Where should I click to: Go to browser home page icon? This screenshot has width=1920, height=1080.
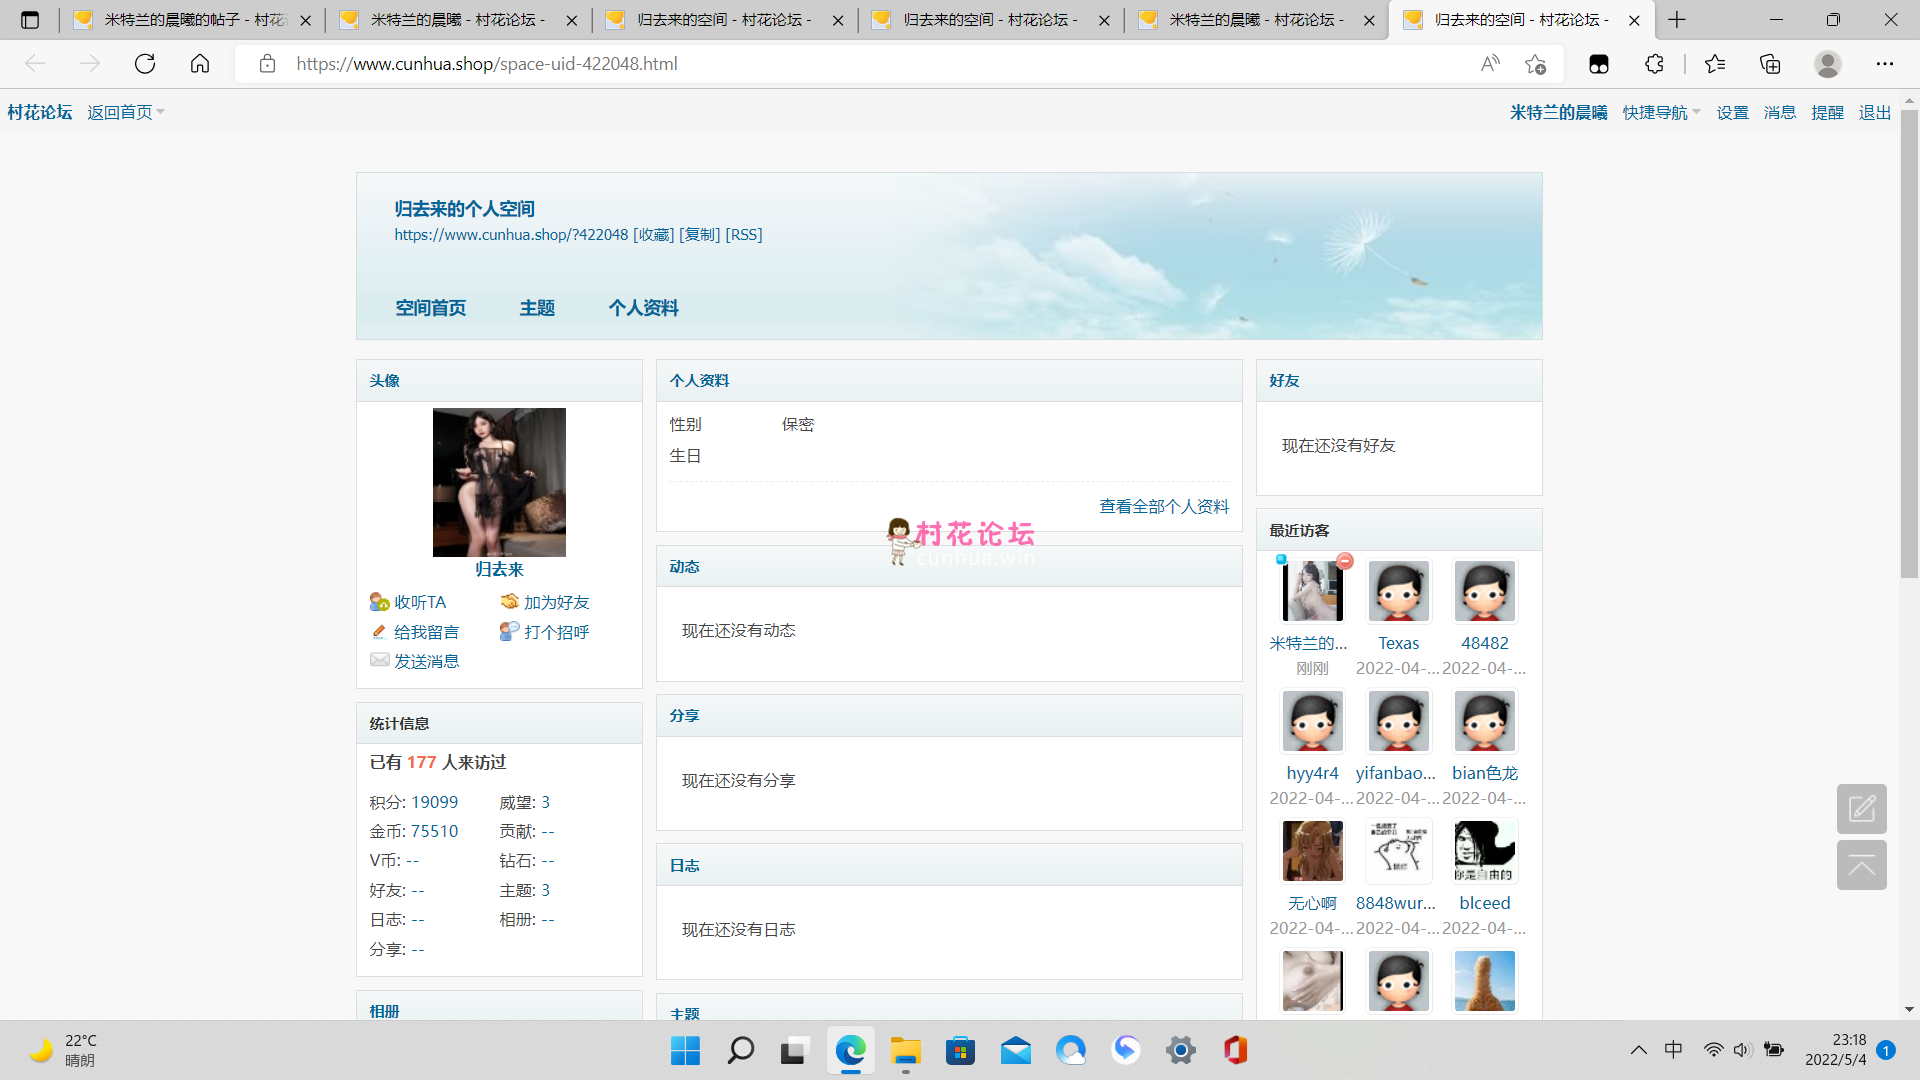[200, 64]
